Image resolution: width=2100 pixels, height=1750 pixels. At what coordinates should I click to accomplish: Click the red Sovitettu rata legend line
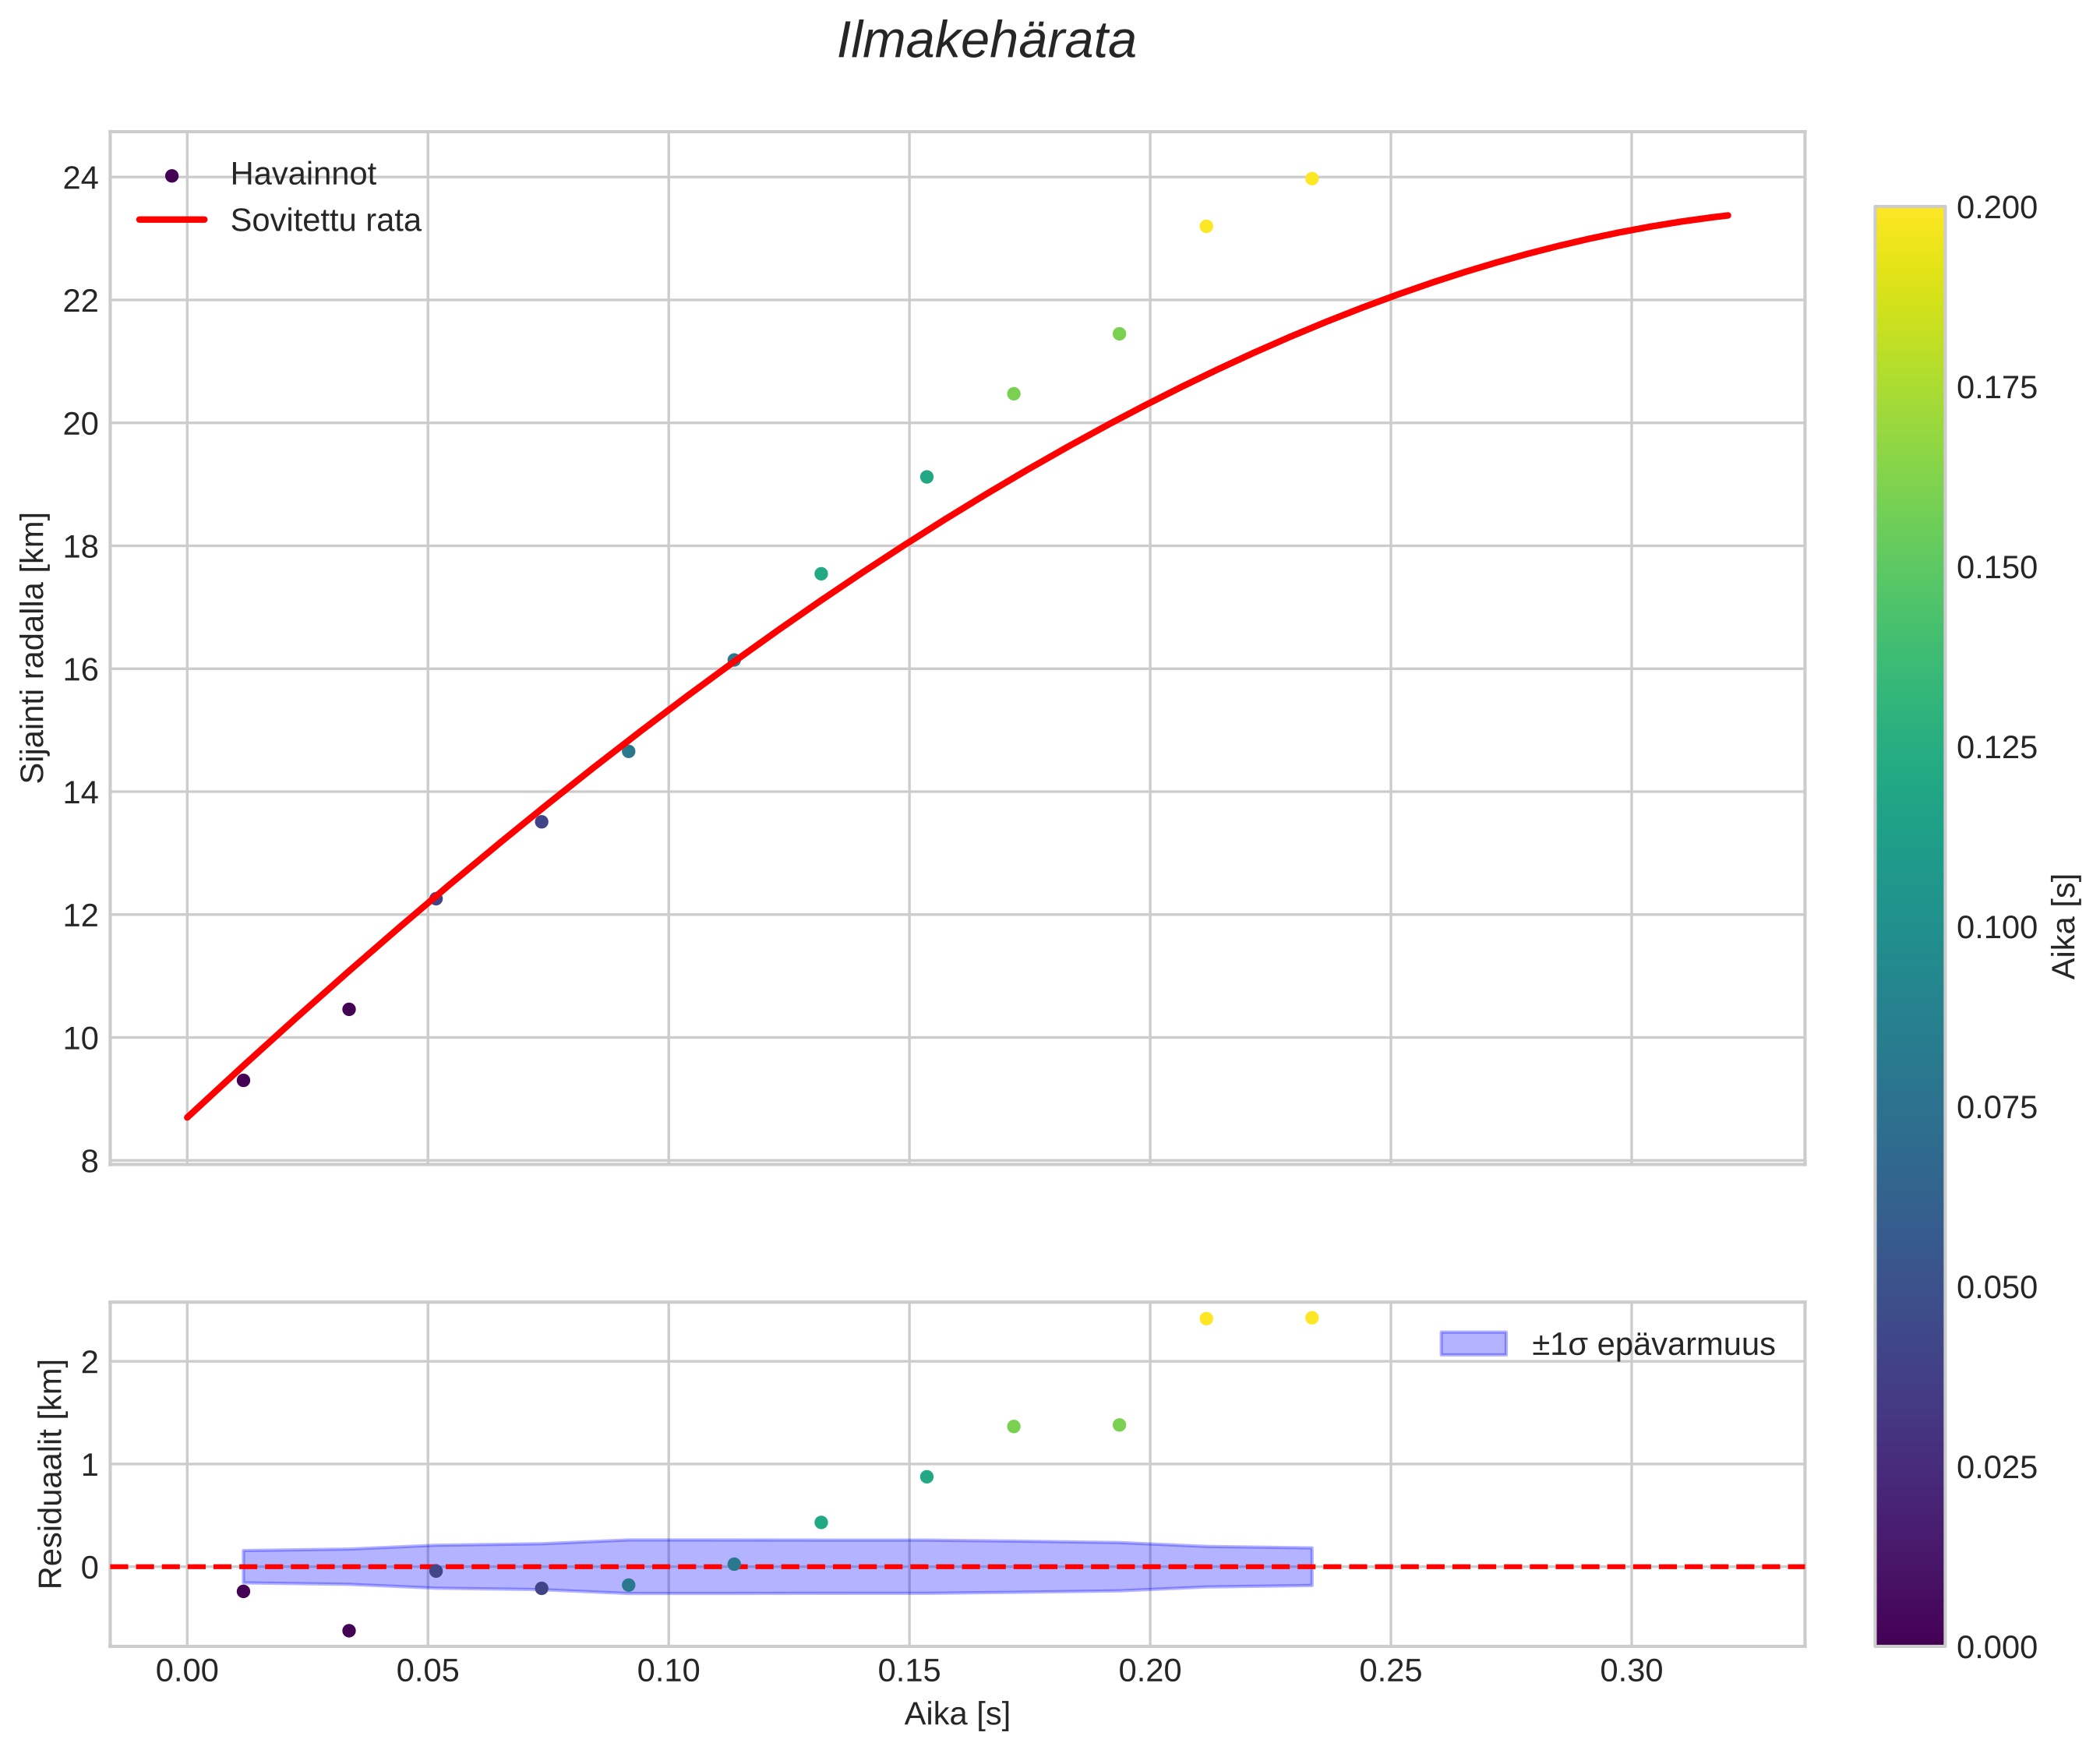pos(172,220)
